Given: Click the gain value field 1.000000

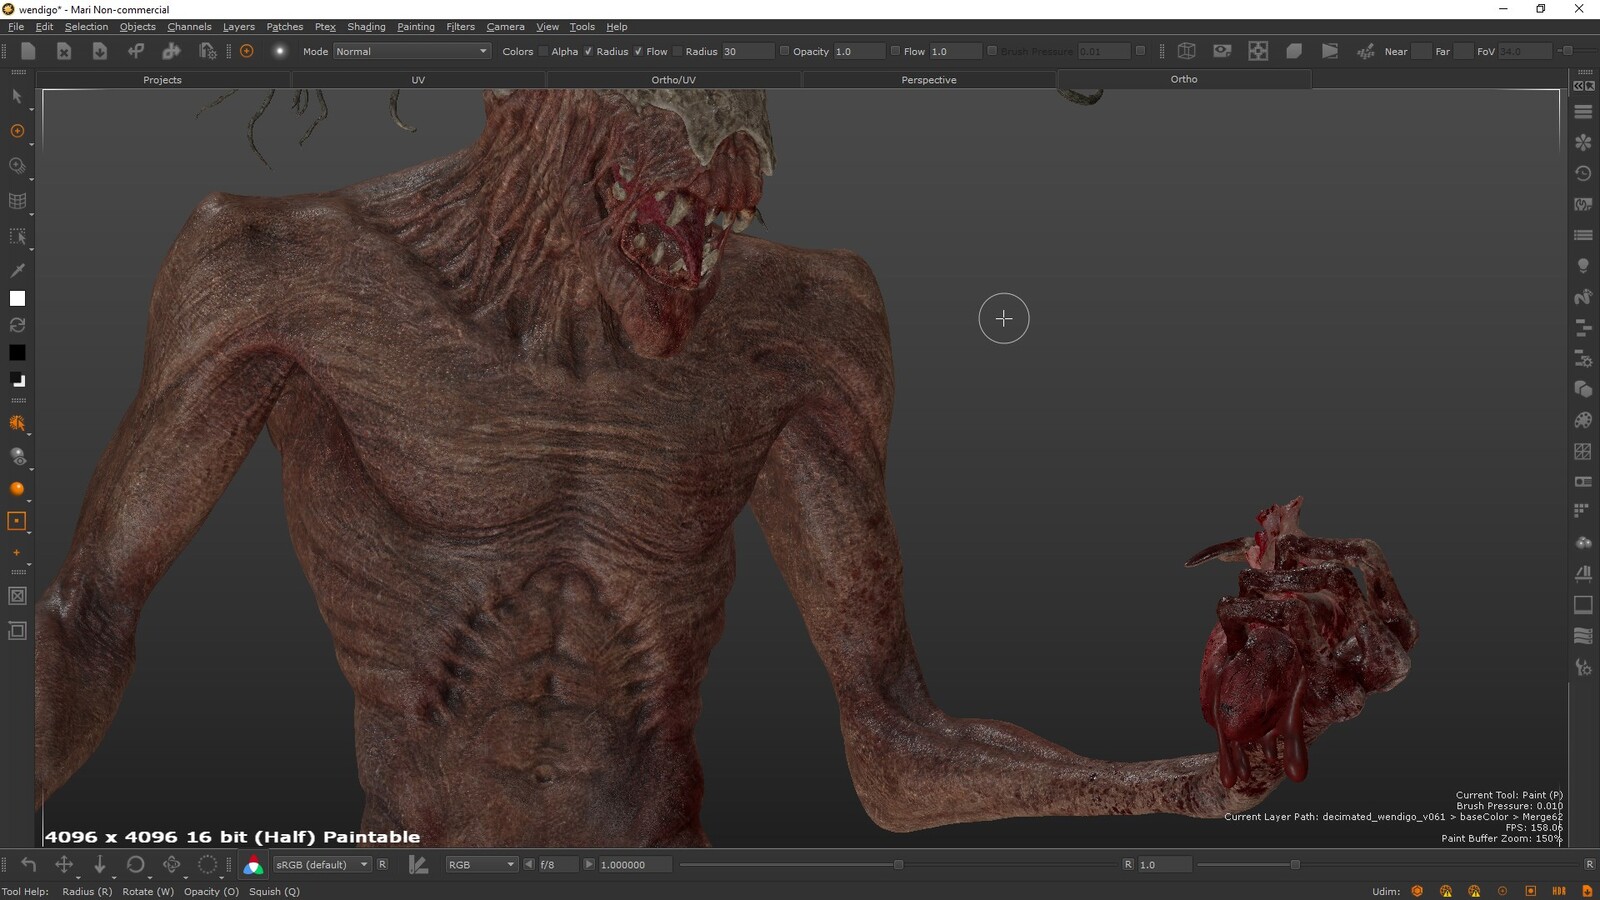Looking at the screenshot, I should pyautogui.click(x=635, y=865).
